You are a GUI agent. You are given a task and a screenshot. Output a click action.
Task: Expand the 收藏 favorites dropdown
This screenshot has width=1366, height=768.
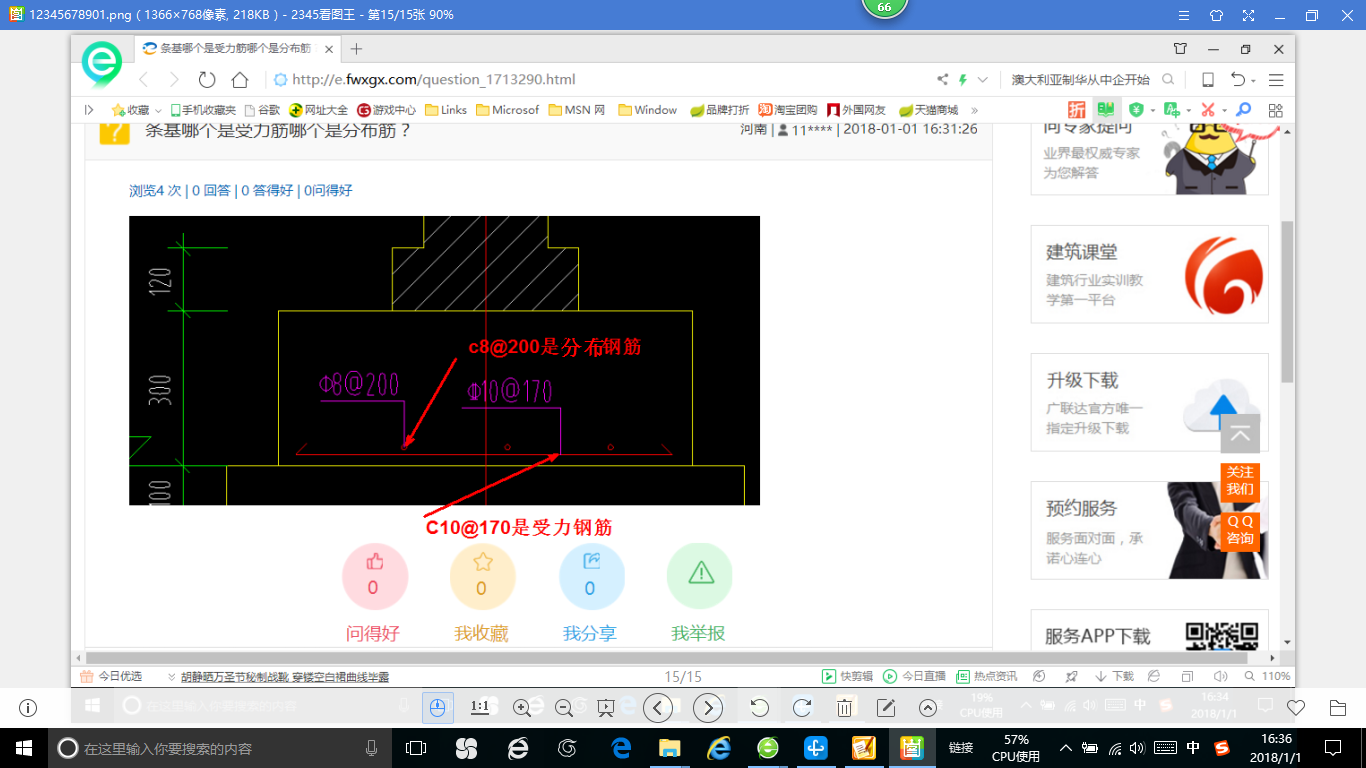(157, 110)
